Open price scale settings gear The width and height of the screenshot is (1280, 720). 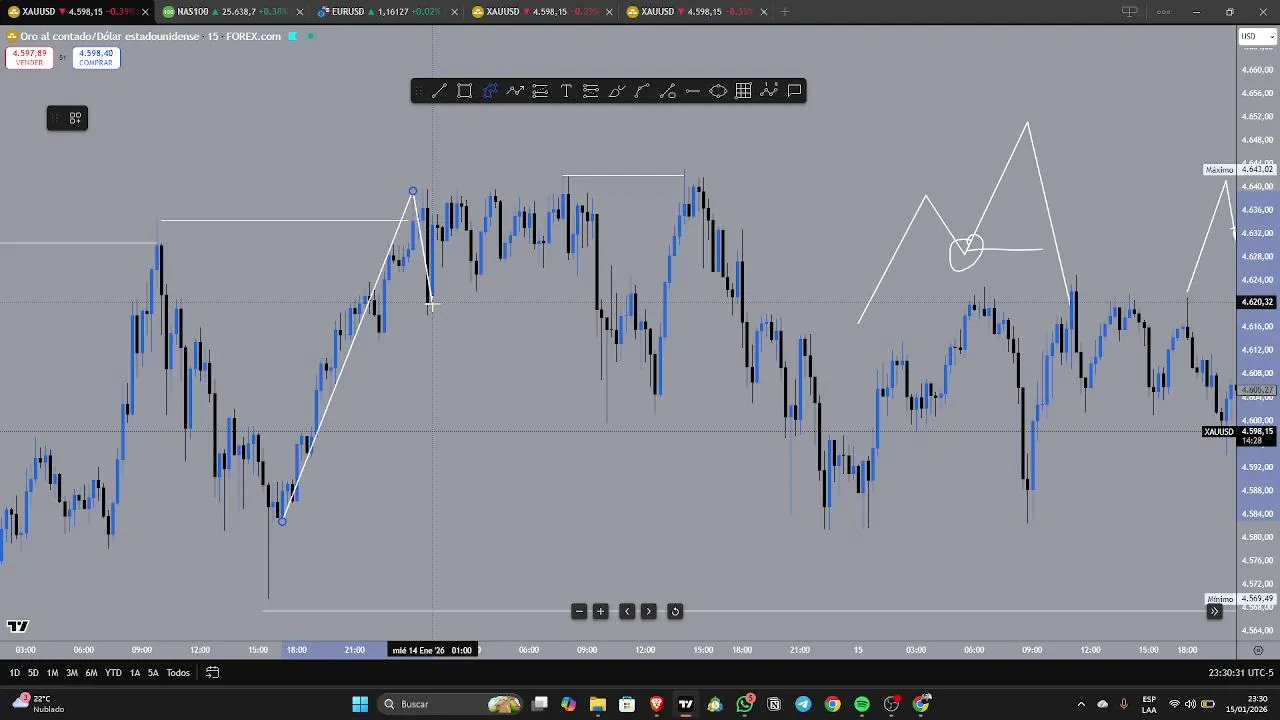[1258, 650]
